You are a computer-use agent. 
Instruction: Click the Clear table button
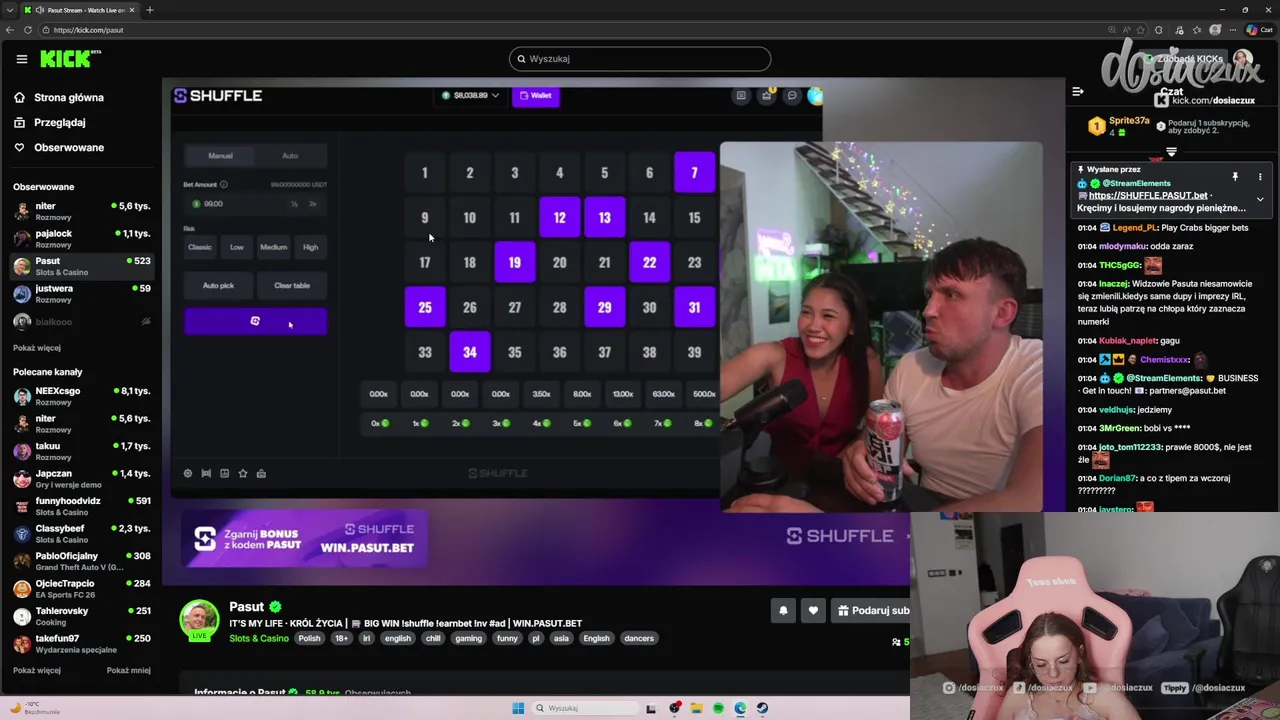(292, 285)
